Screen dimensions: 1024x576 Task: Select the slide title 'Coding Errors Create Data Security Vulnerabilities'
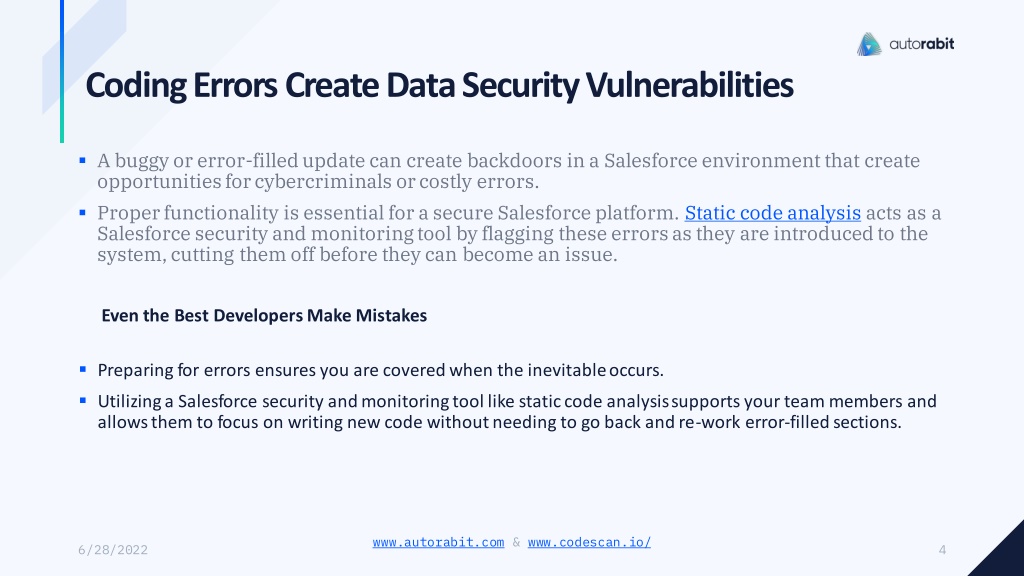[x=440, y=86]
